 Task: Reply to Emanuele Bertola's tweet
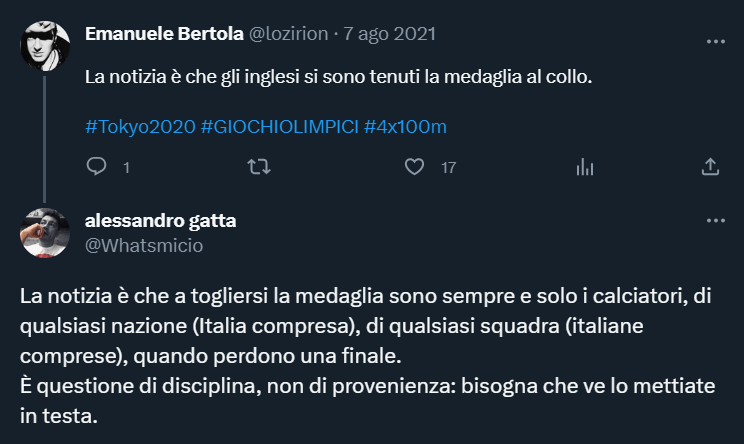[x=97, y=167]
